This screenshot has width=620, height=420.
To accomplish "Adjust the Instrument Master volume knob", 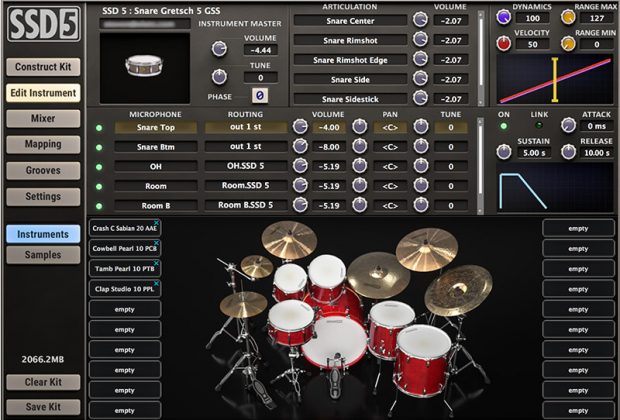I will pos(219,48).
